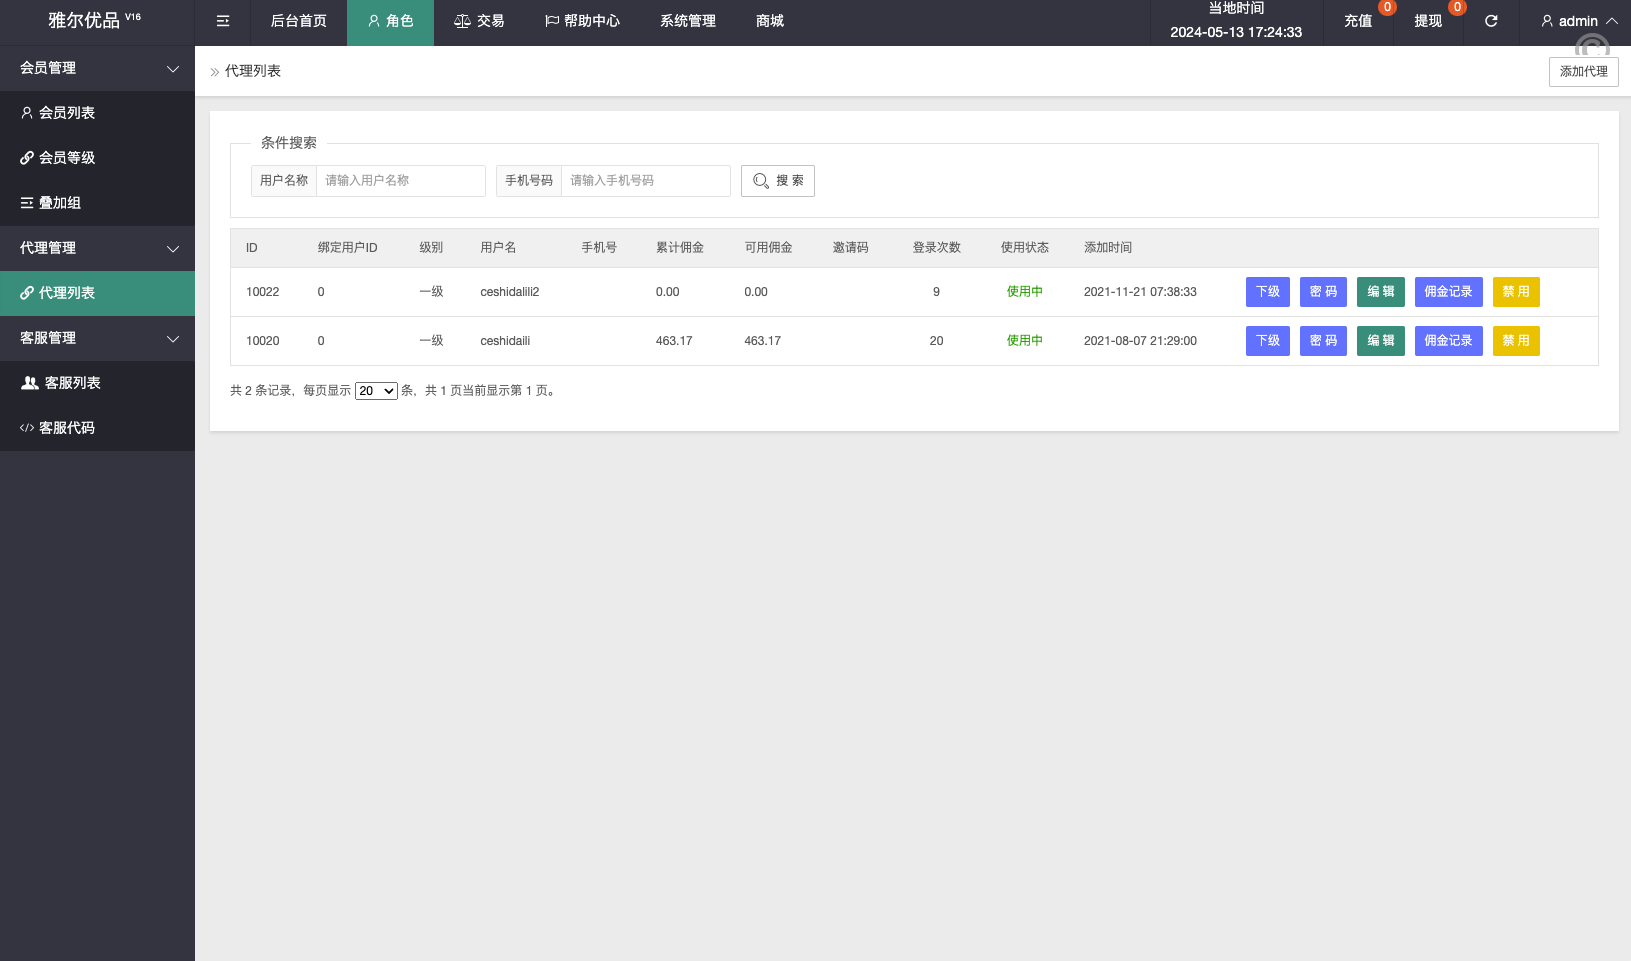This screenshot has width=1631, height=961.
Task: Collapse the 代理管理 sidebar section
Action: 97,248
